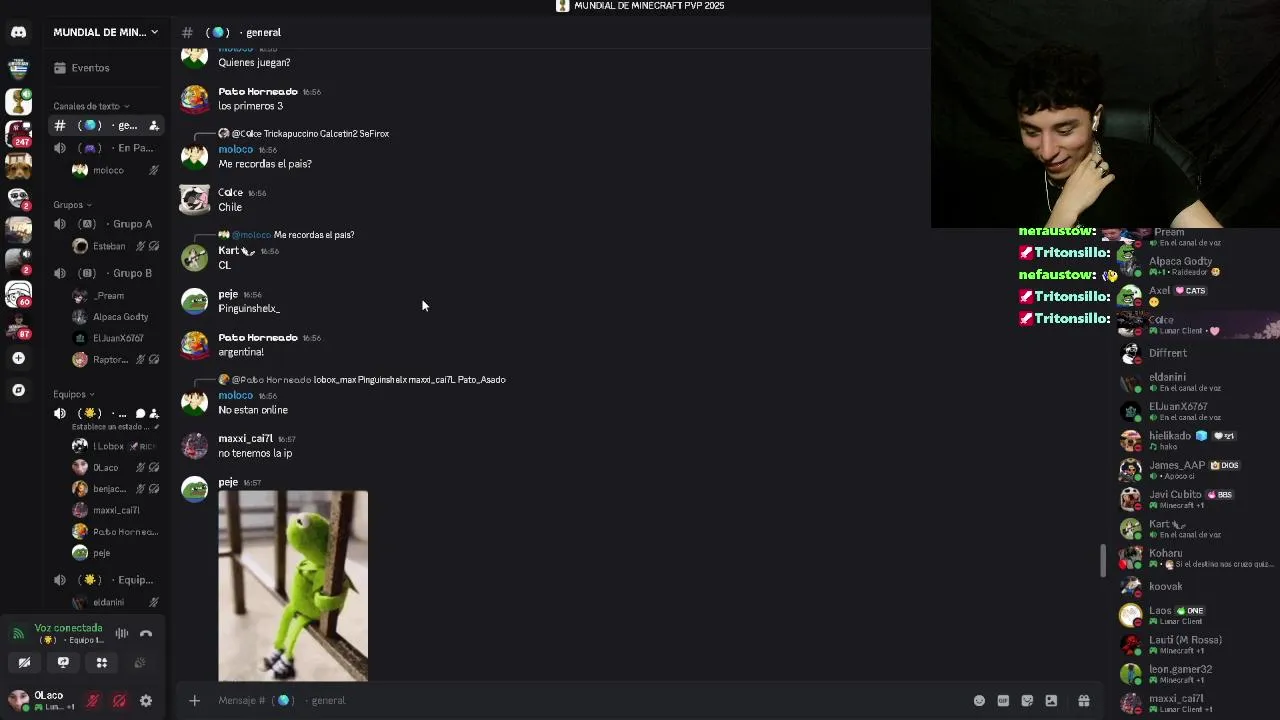The width and height of the screenshot is (1280, 720).
Task: Open Discord home direct messages
Action: [x=18, y=32]
